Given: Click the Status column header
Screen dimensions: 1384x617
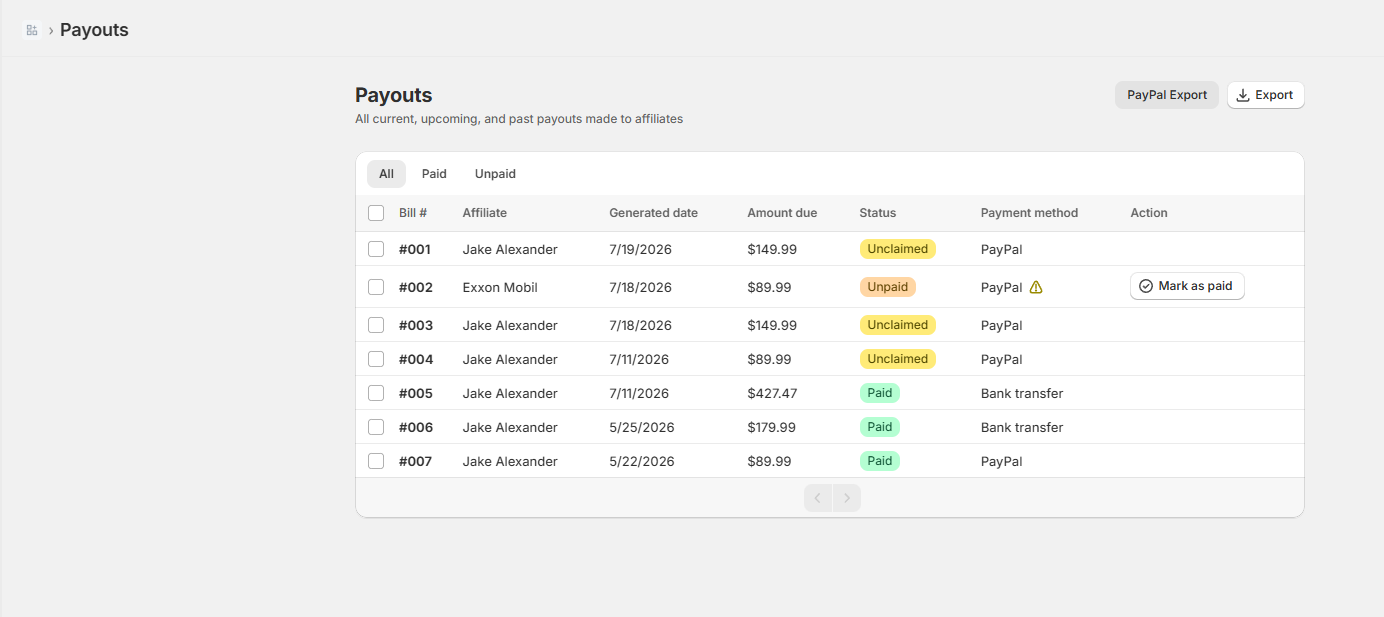Looking at the screenshot, I should [x=878, y=213].
